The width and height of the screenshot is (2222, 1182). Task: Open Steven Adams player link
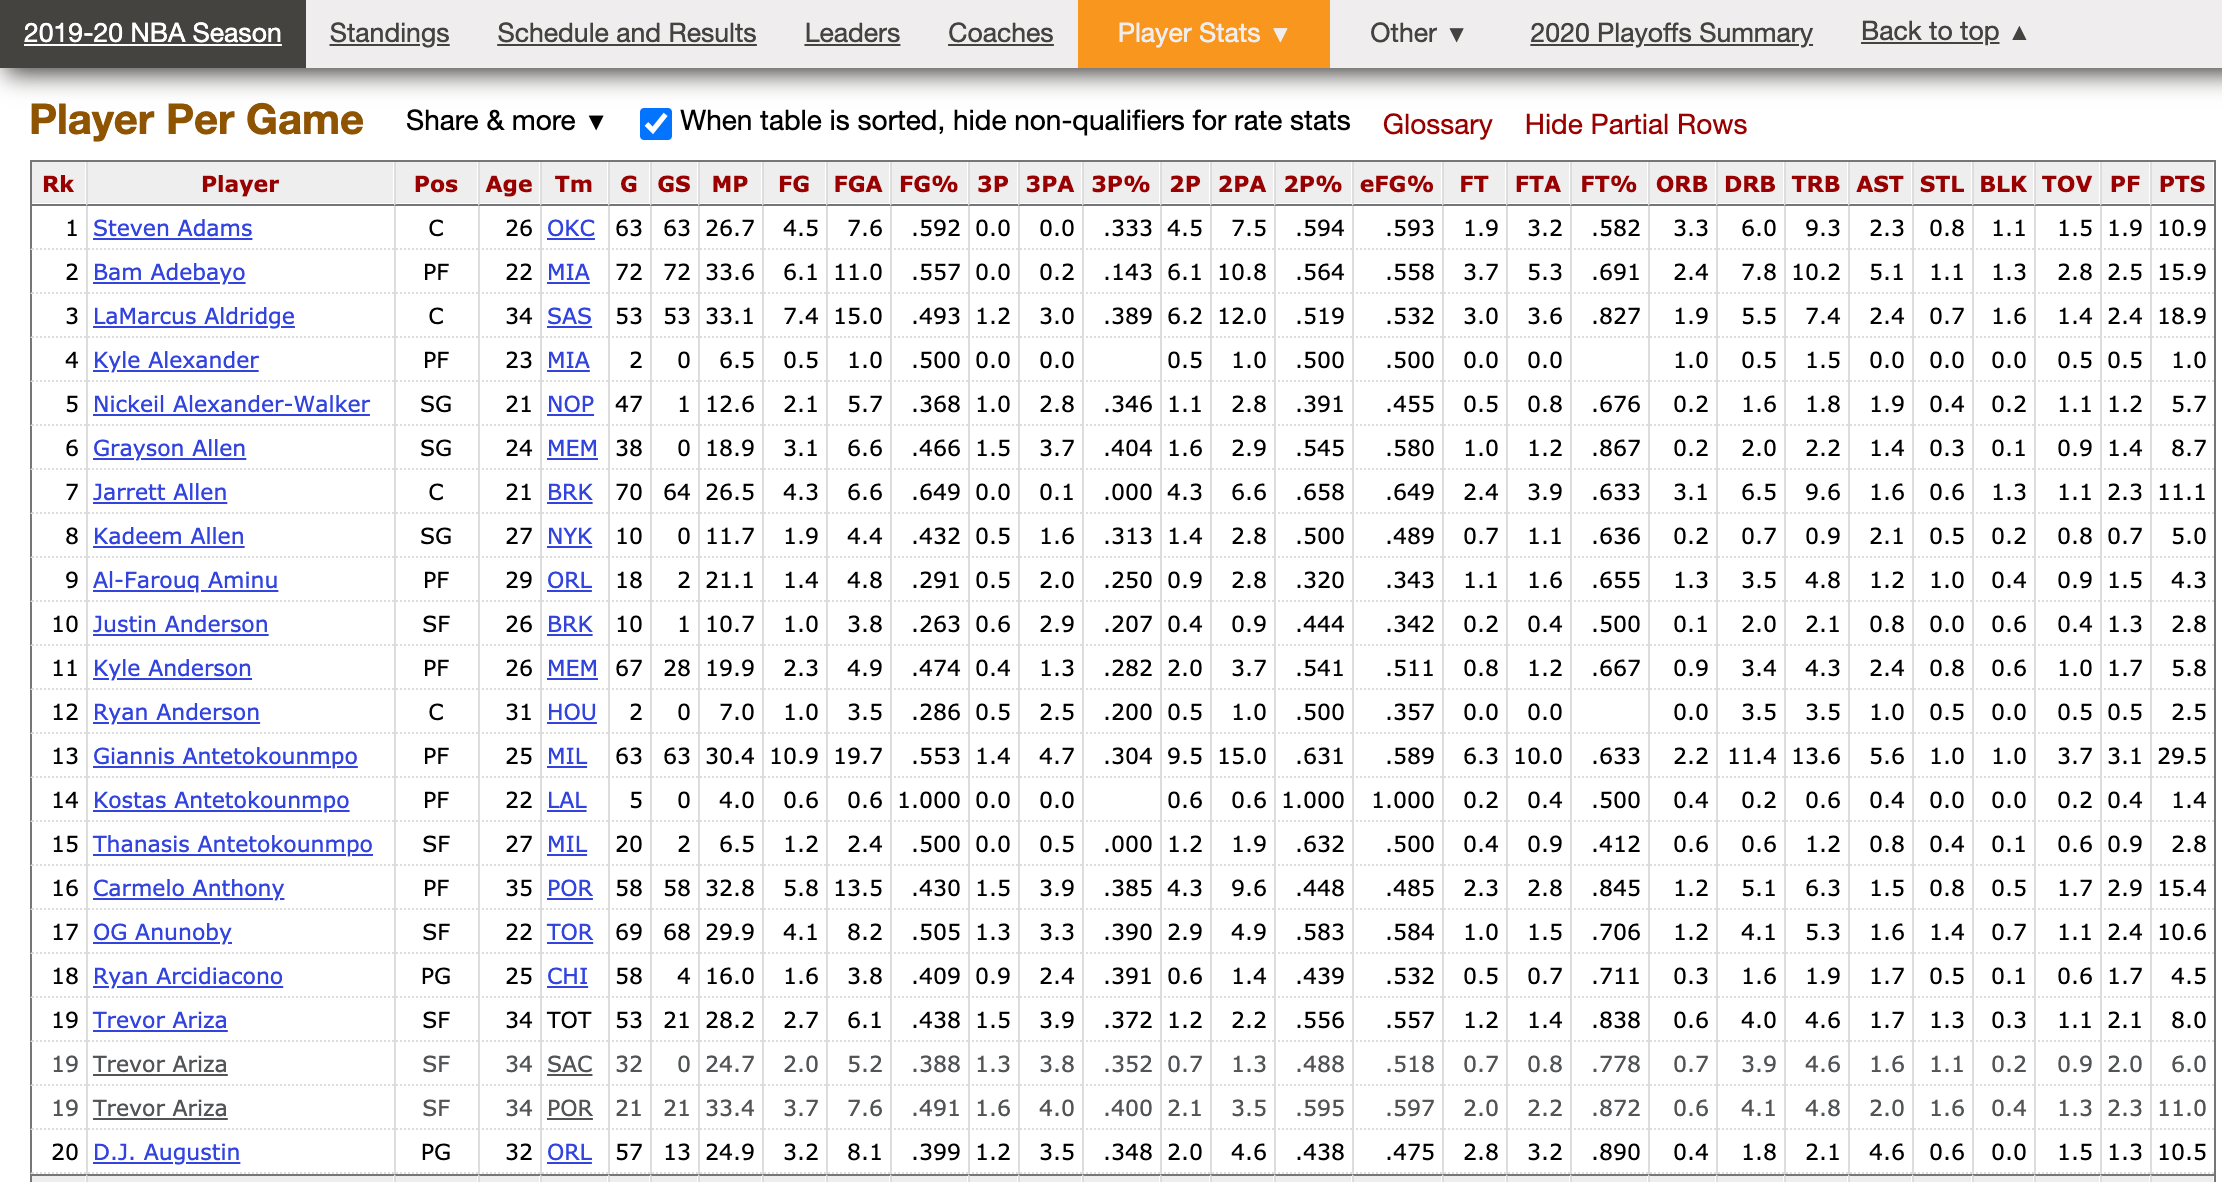click(172, 228)
